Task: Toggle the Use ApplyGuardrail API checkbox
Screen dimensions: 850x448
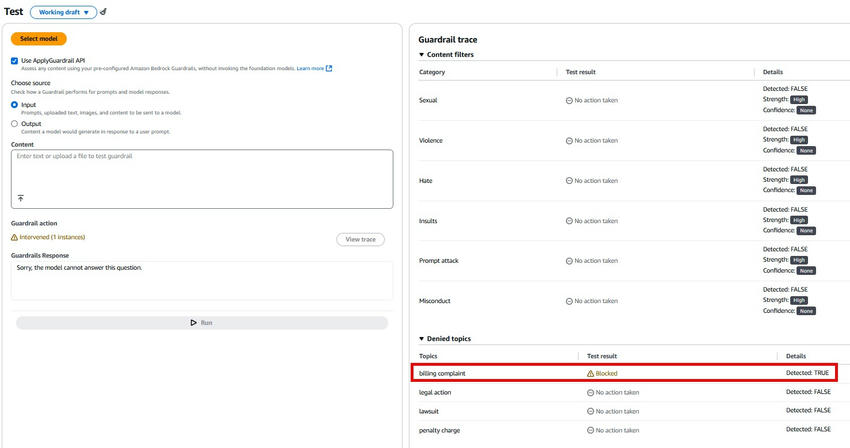Action: (15, 61)
